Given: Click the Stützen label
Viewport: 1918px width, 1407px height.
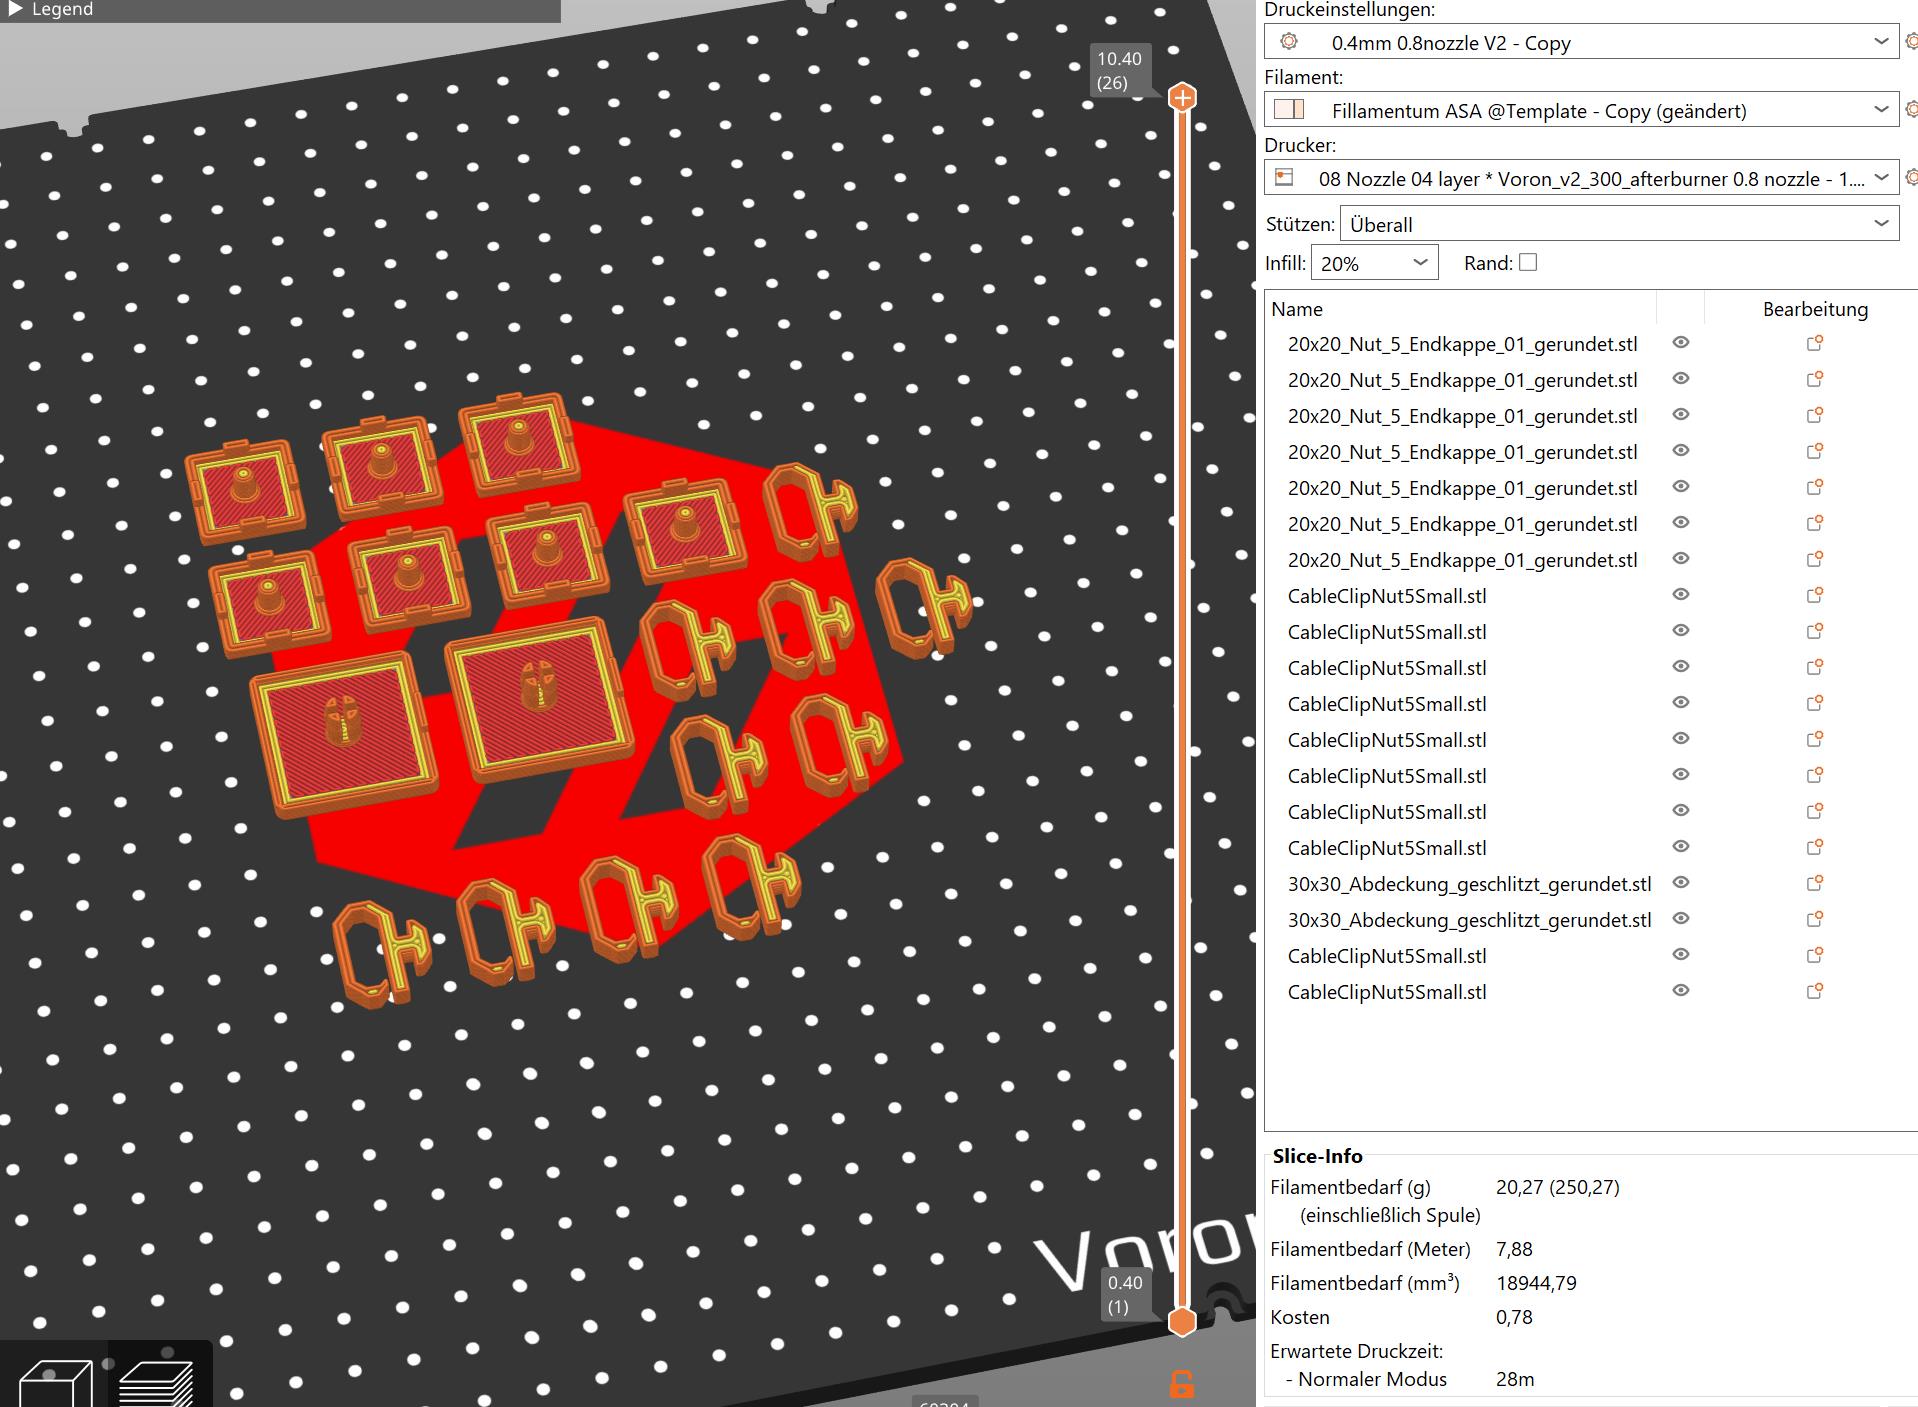Looking at the screenshot, I should pos(1299,224).
